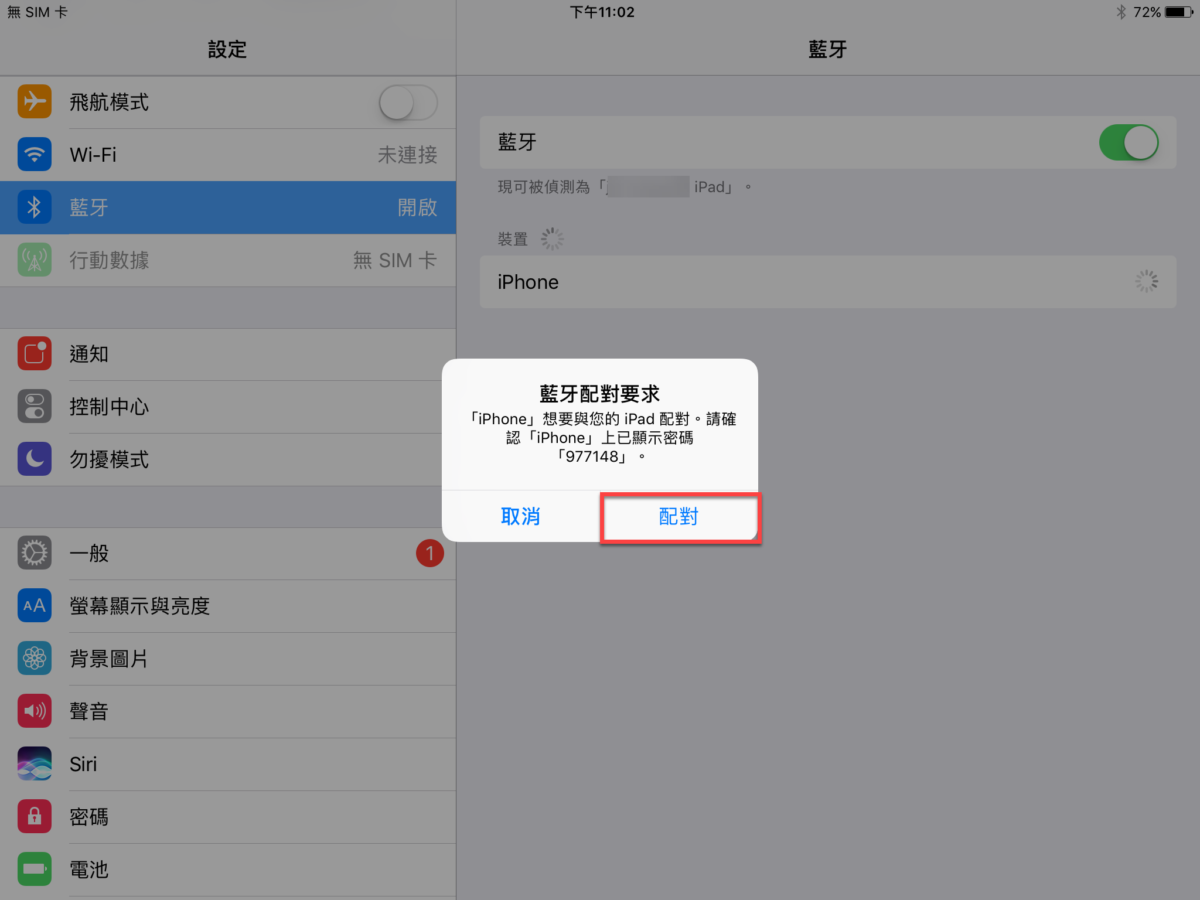
Task: Open the 勿擾模式 settings row
Action: click(x=228, y=459)
